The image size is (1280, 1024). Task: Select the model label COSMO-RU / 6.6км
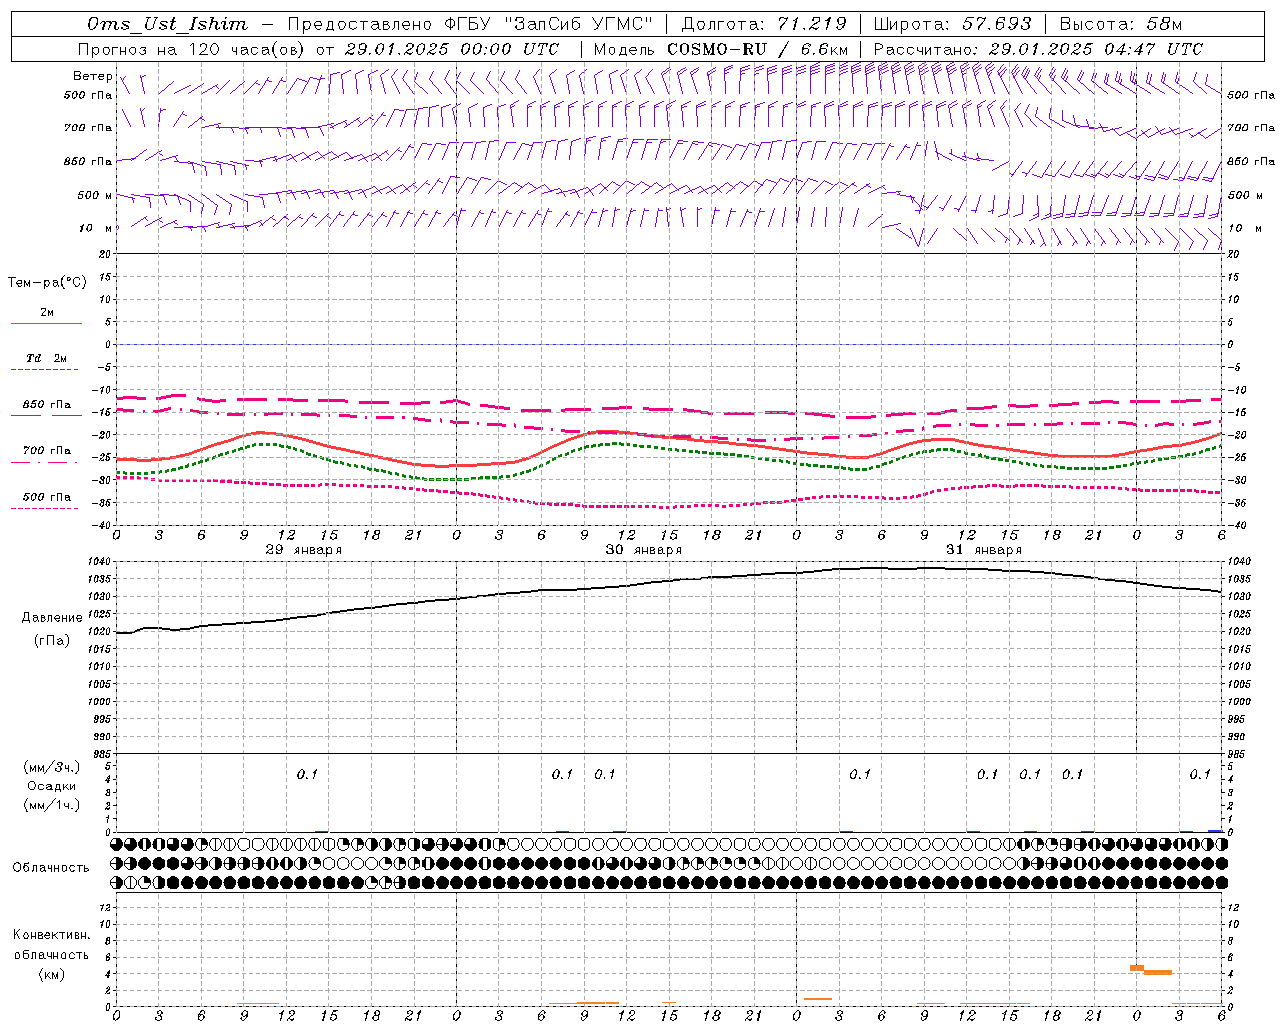click(758, 49)
